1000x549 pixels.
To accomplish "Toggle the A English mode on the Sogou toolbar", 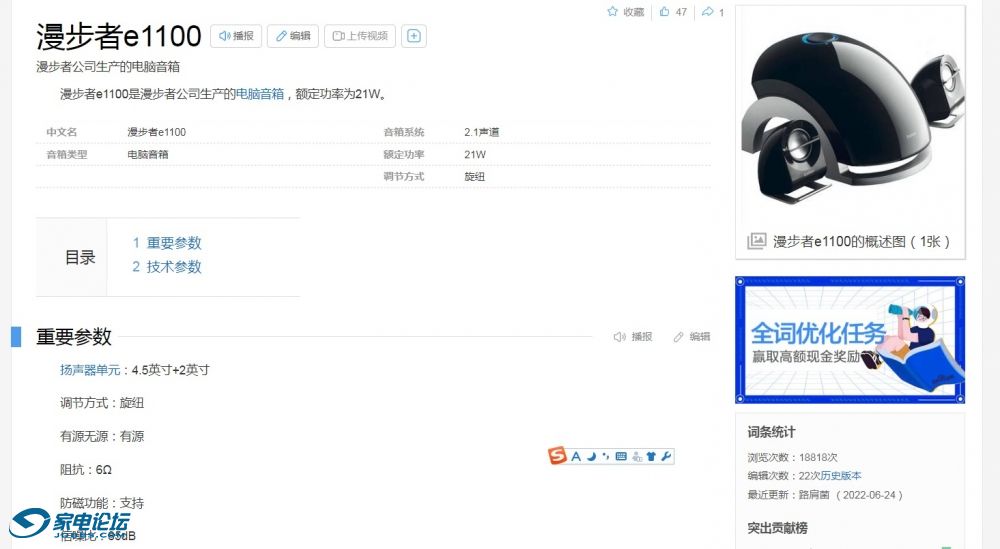I will (576, 456).
